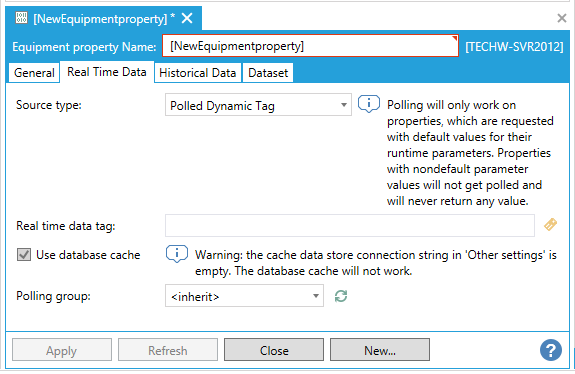Screen dimensions: 575x374
Task: Click the info icon next to cache warning
Action: point(177,254)
